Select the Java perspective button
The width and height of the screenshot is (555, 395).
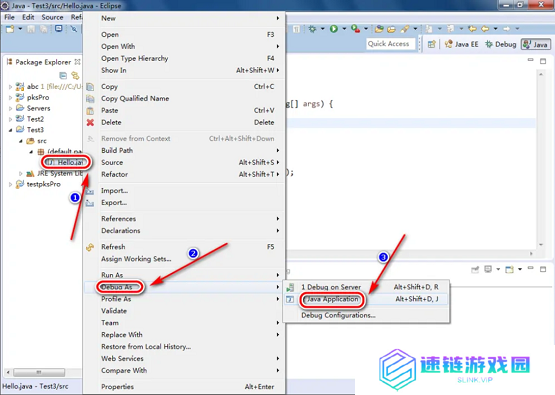click(536, 44)
